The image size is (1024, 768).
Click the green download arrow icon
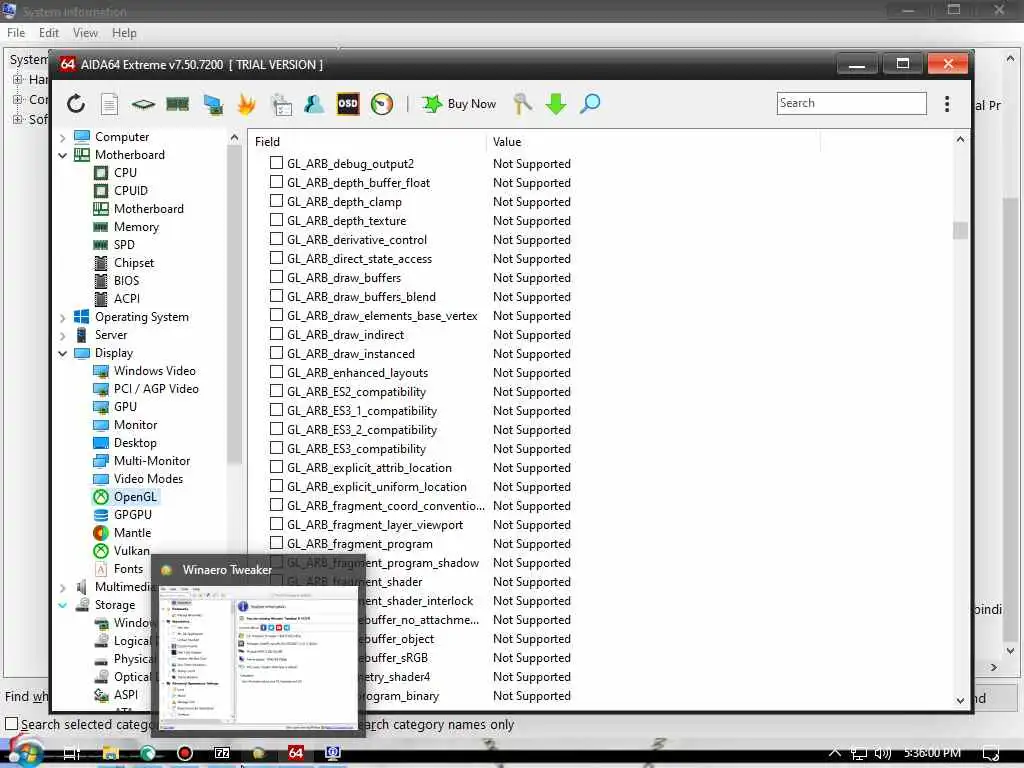click(x=556, y=104)
